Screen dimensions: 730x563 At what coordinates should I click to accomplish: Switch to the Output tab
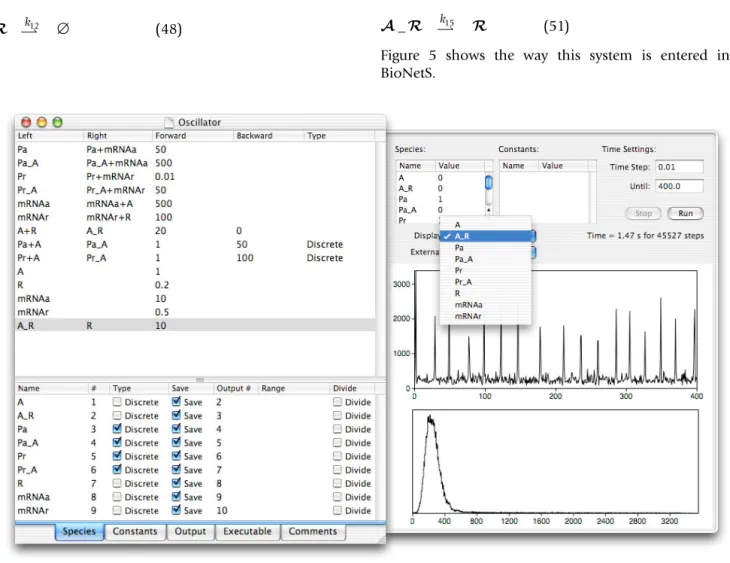click(190, 531)
